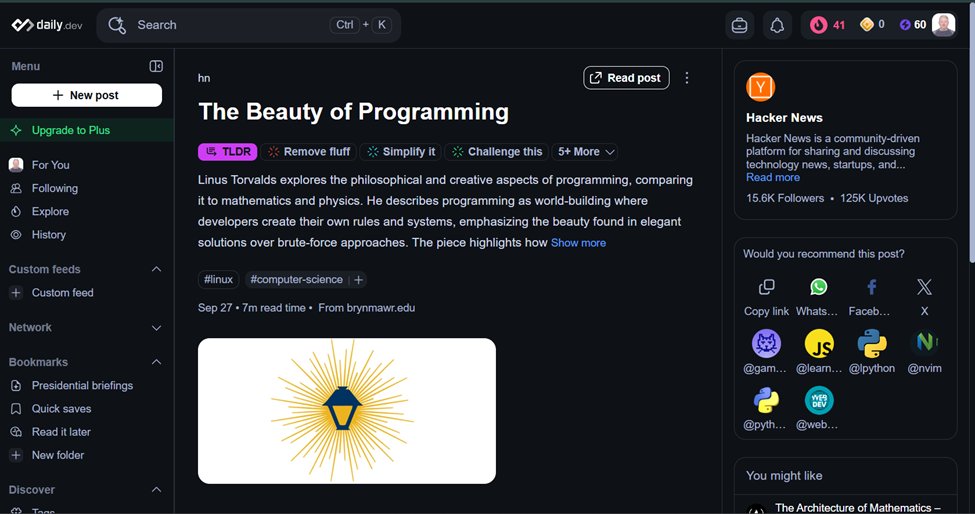Open the profile avatar menu
This screenshot has width=975, height=514.
click(943, 25)
